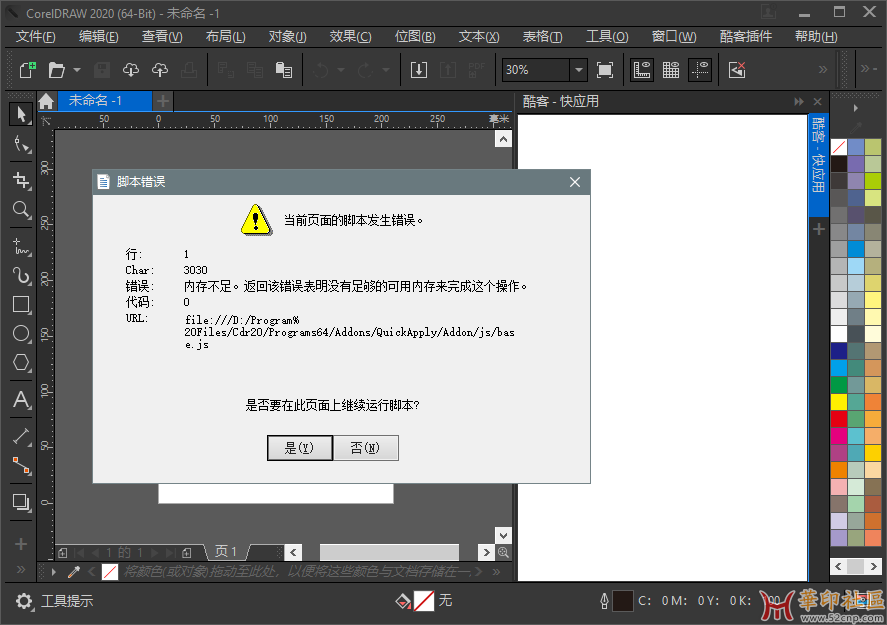The height and width of the screenshot is (625, 887).
Task: Click 是(Y) to continue running script
Action: (299, 448)
